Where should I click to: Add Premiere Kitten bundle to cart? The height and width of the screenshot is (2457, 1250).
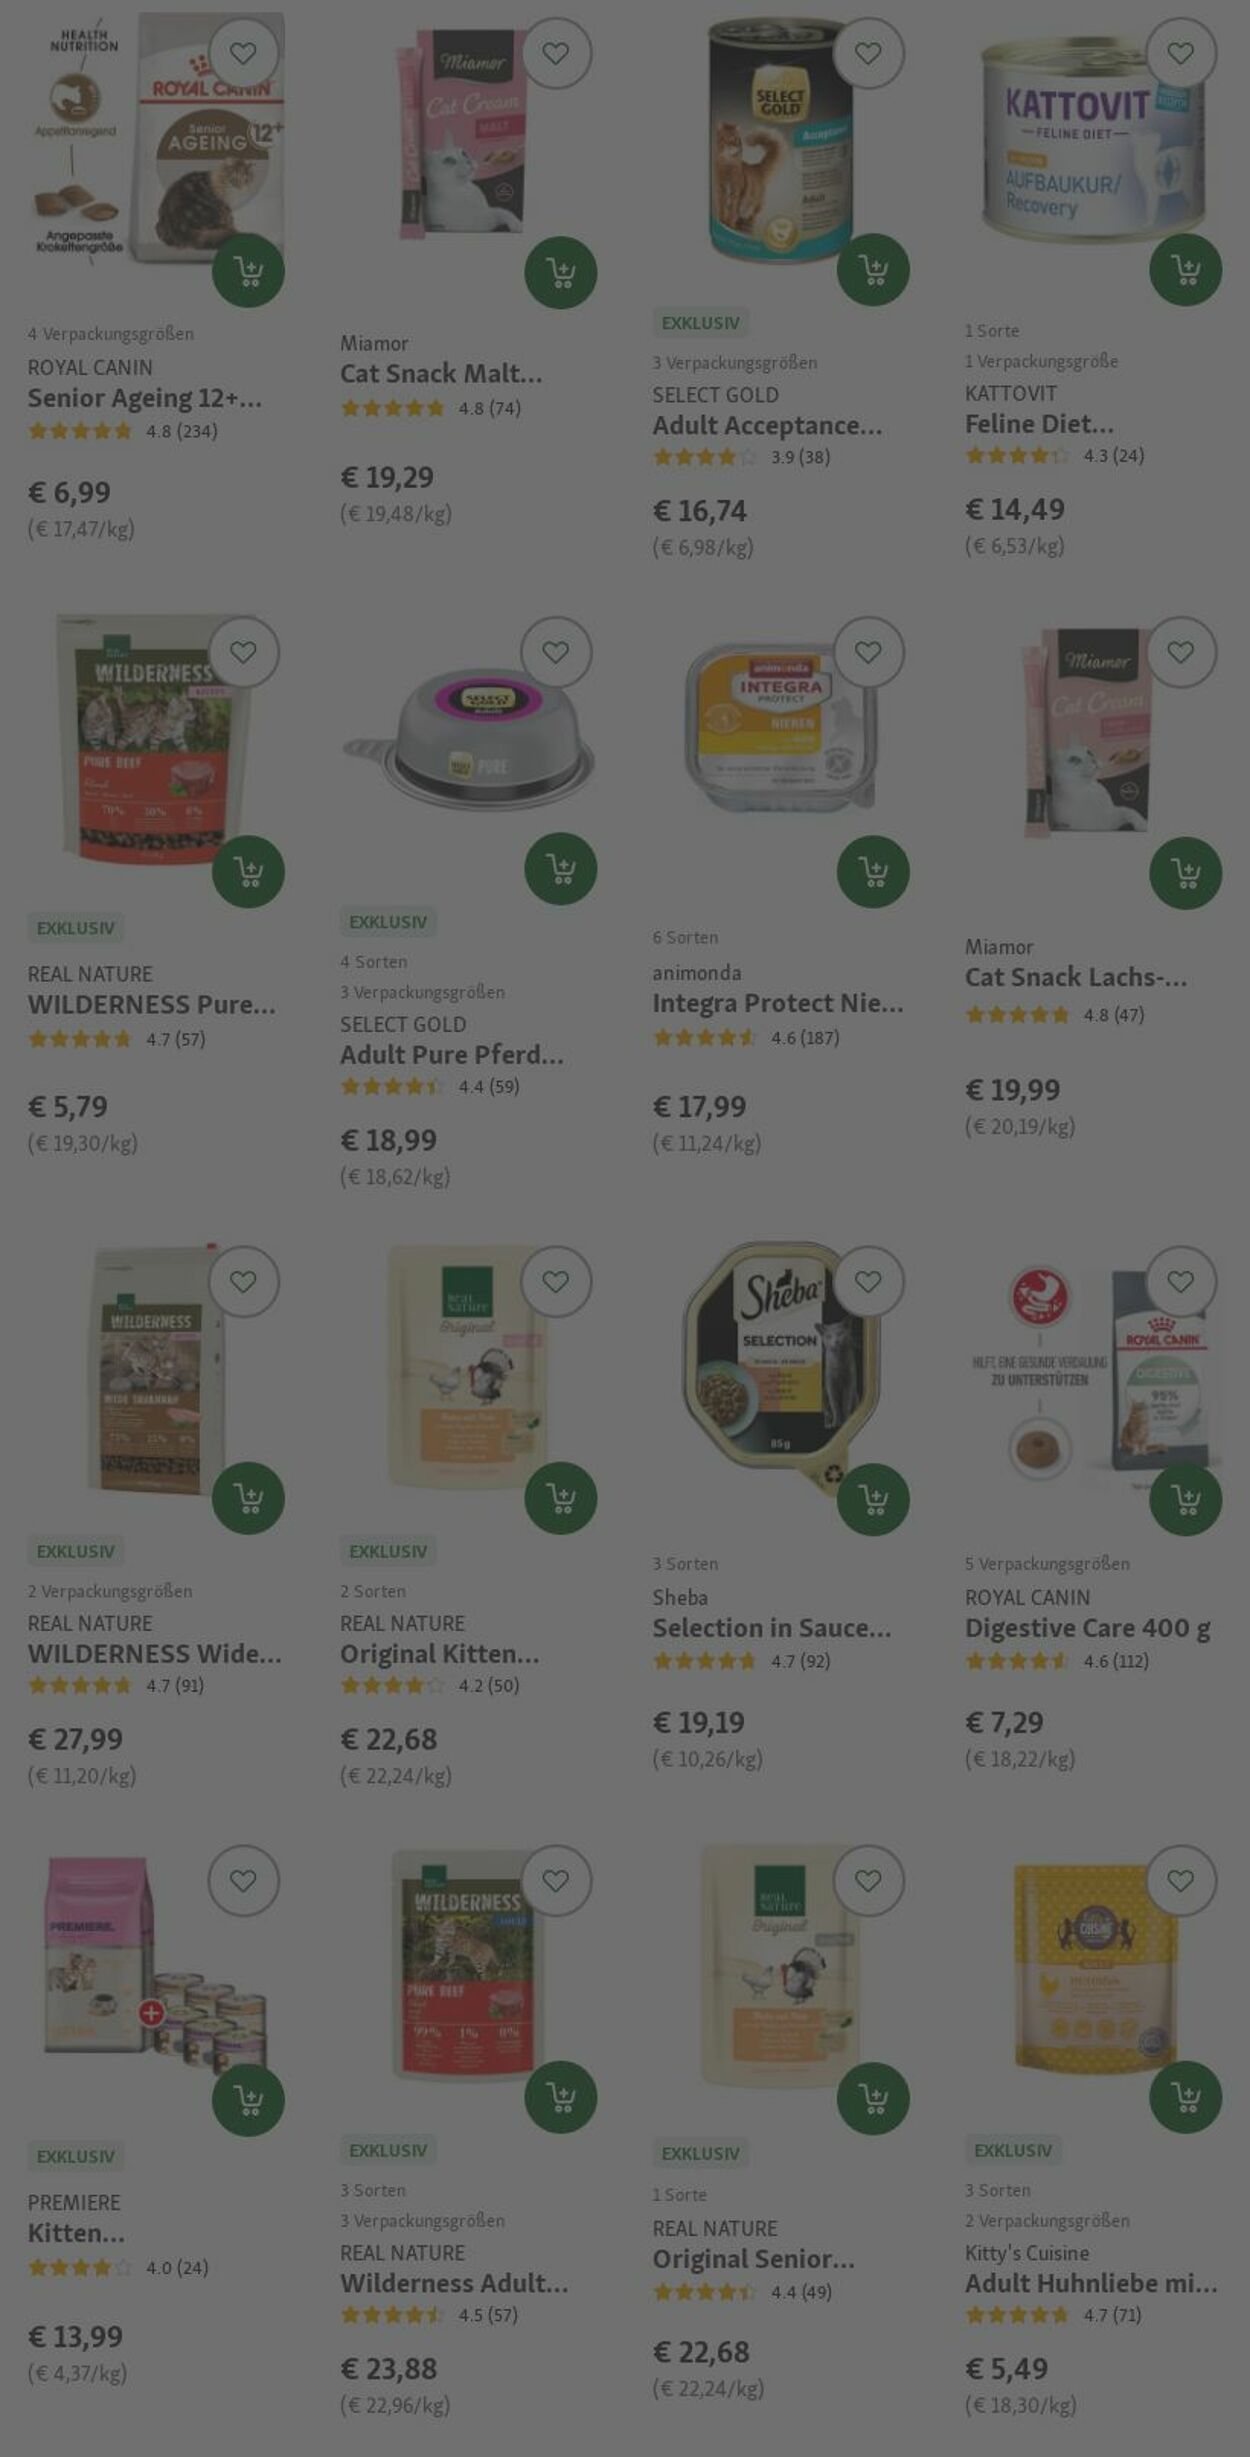[x=248, y=2100]
